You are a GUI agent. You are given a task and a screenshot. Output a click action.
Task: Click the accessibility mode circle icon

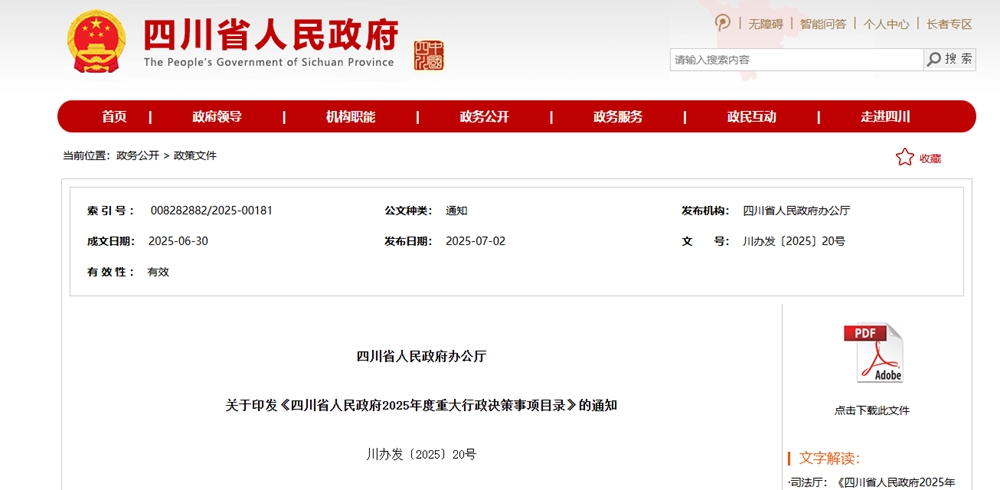pyautogui.click(x=723, y=23)
